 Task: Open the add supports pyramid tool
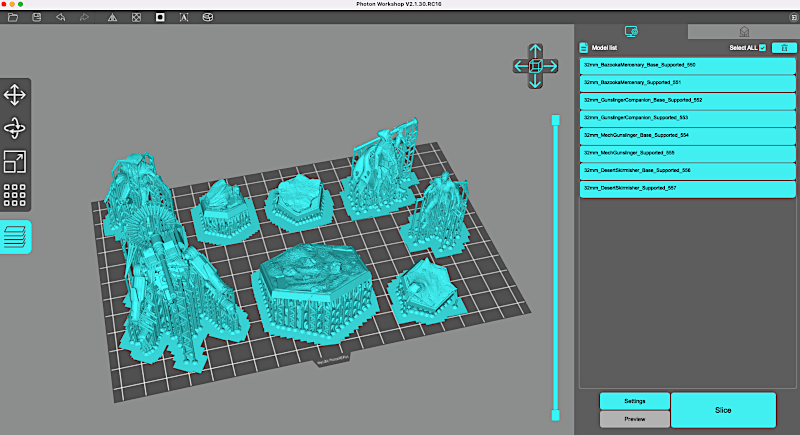(x=112, y=17)
